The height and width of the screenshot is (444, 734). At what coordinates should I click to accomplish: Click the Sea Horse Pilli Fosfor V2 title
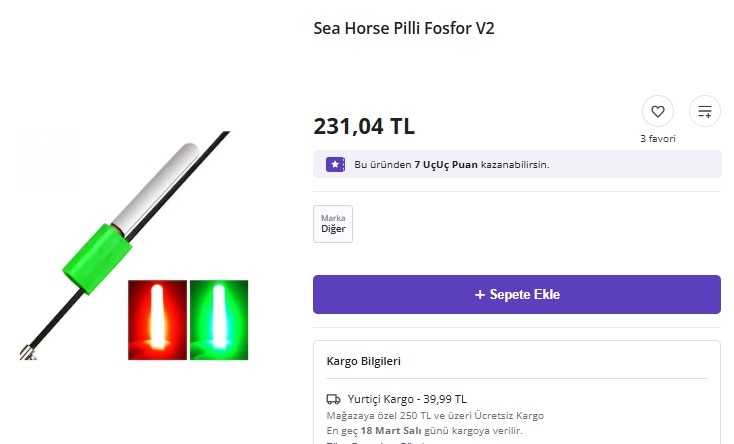404,28
